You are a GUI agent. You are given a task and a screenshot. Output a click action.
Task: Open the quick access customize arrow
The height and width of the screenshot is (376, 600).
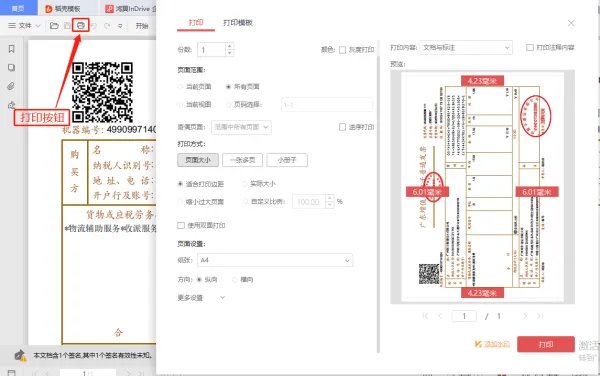click(120, 26)
